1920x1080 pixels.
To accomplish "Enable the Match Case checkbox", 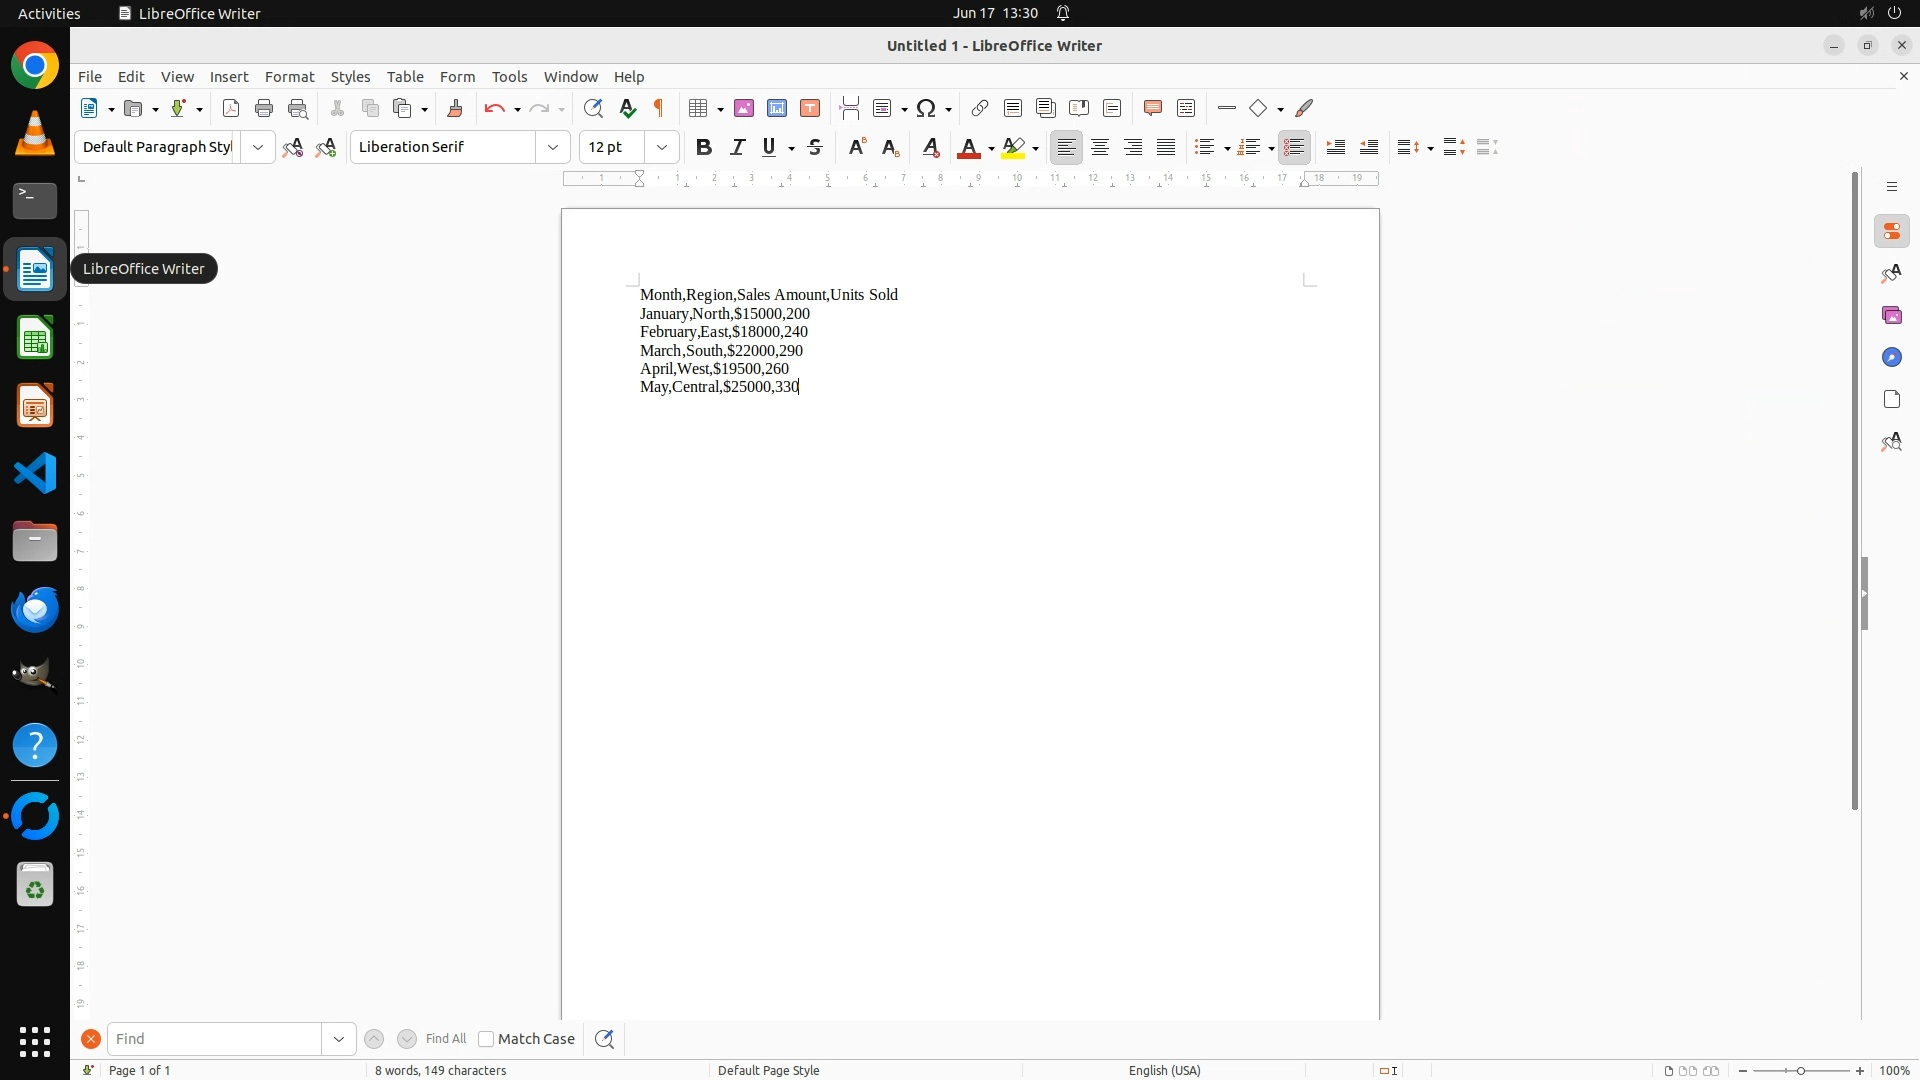I will tap(486, 1039).
